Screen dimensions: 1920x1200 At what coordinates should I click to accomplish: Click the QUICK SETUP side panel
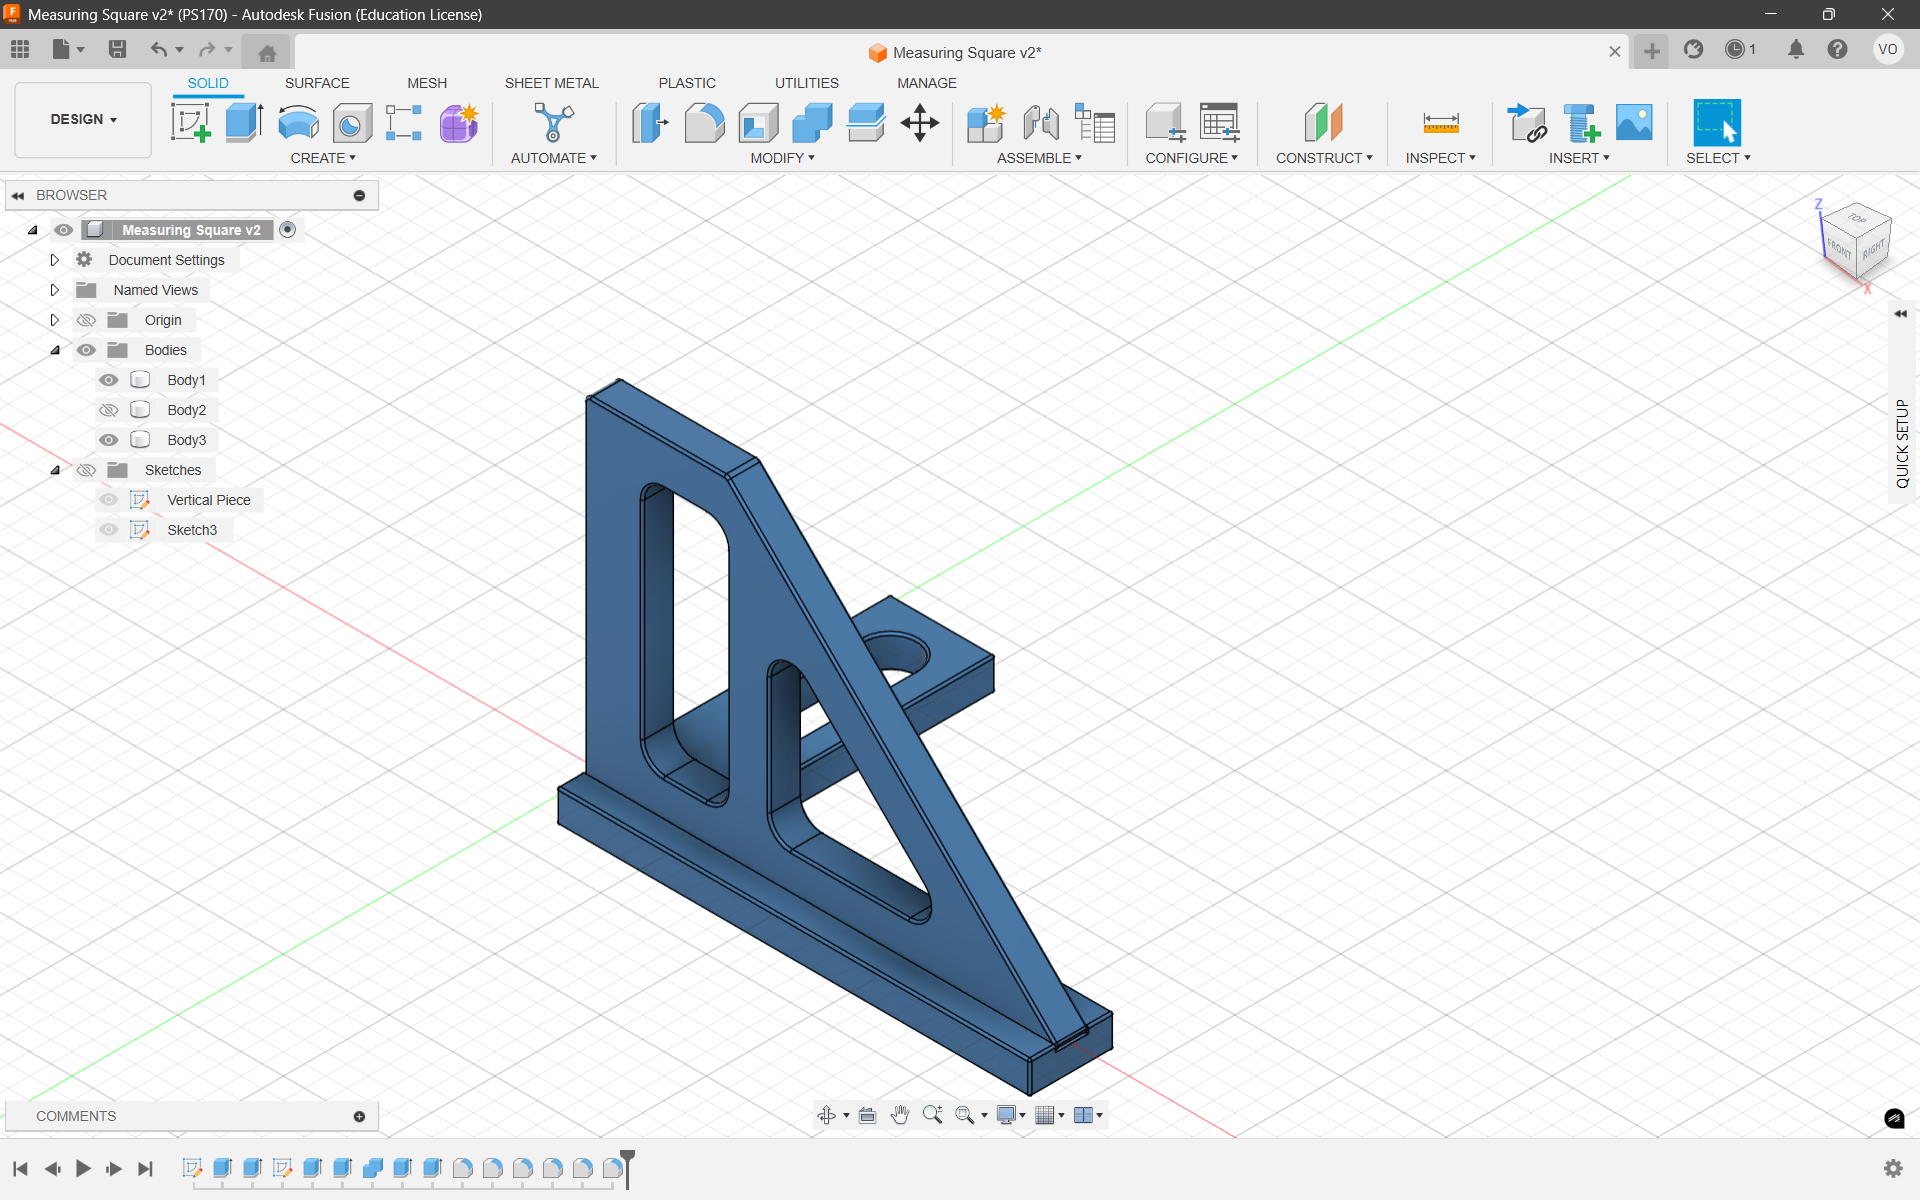1902,443
